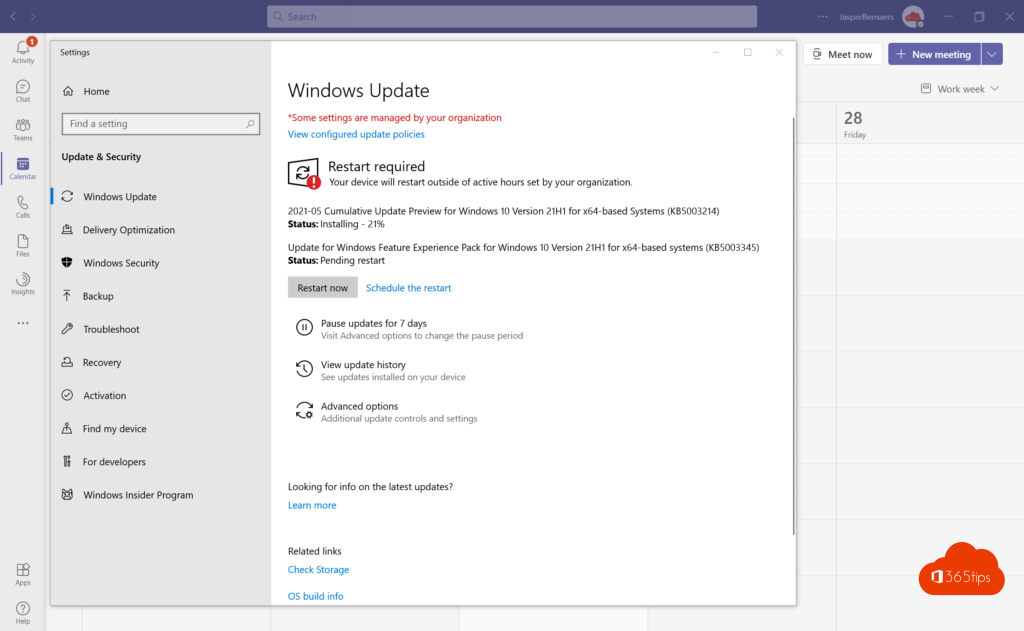The width and height of the screenshot is (1024, 631).
Task: Open Chat in Teams sidebar
Action: 23,91
